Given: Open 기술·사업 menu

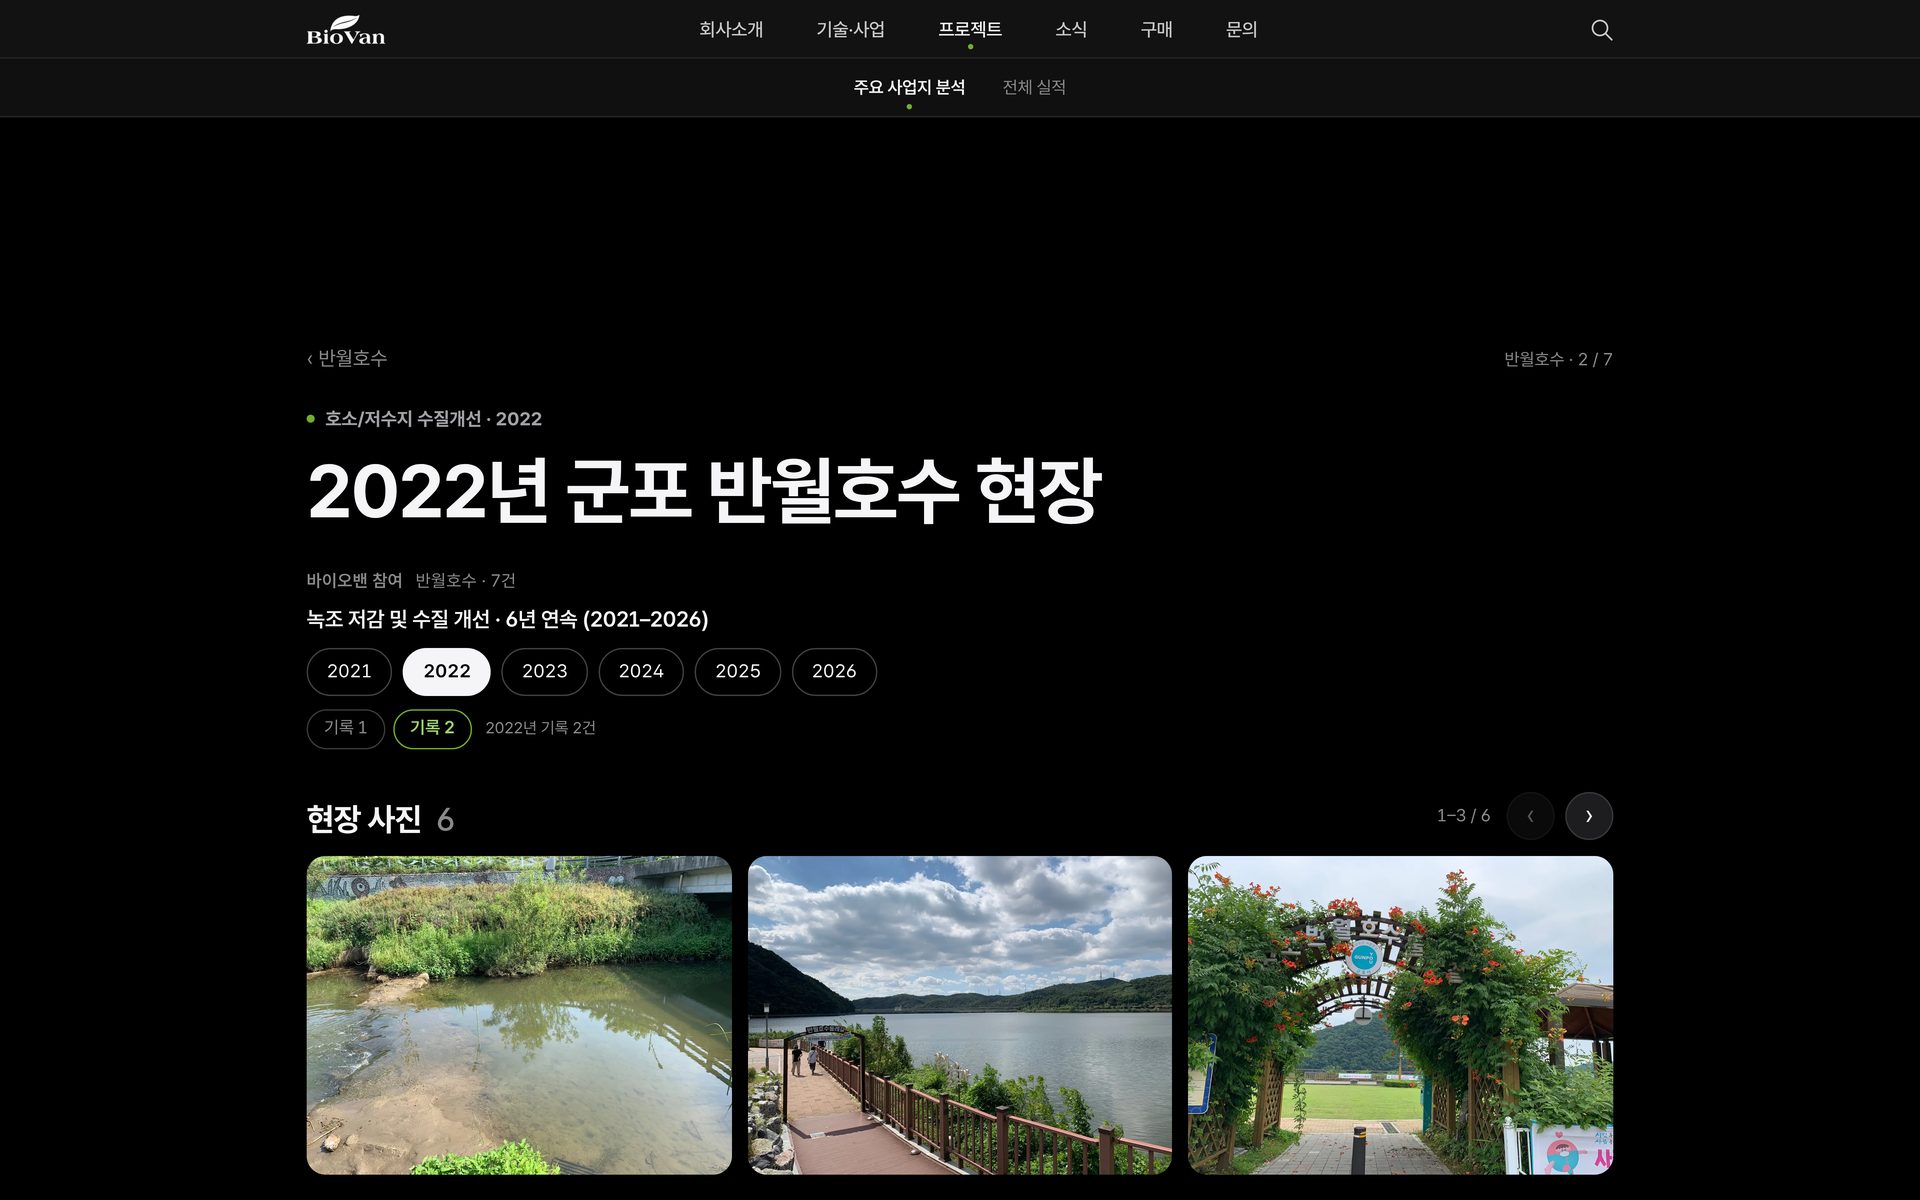Looking at the screenshot, I should pyautogui.click(x=850, y=30).
